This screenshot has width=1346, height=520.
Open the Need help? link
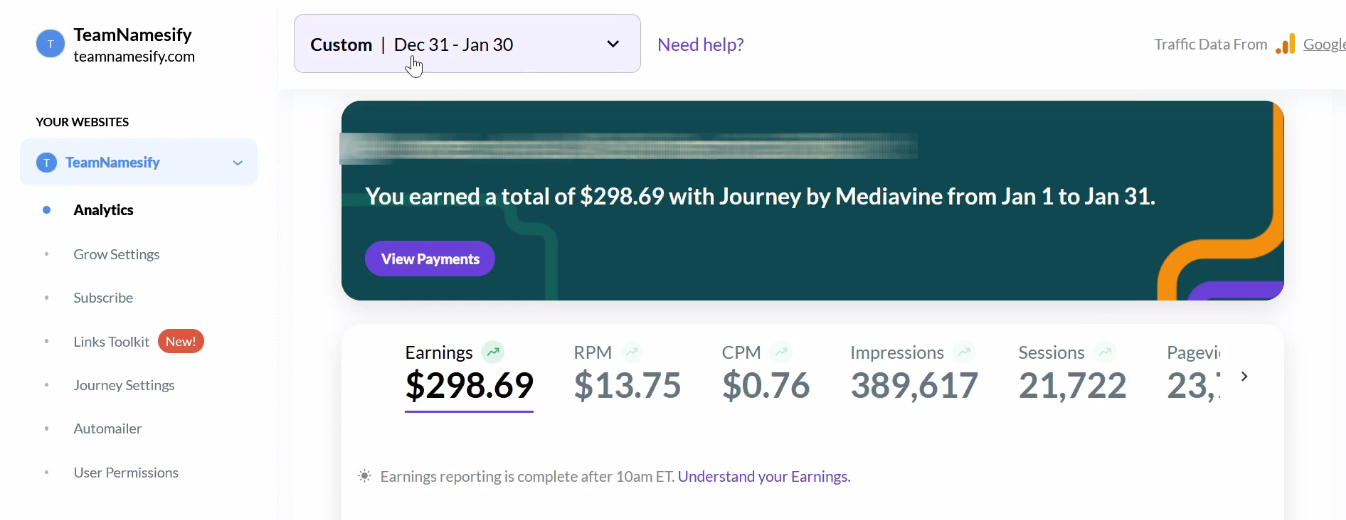700,44
